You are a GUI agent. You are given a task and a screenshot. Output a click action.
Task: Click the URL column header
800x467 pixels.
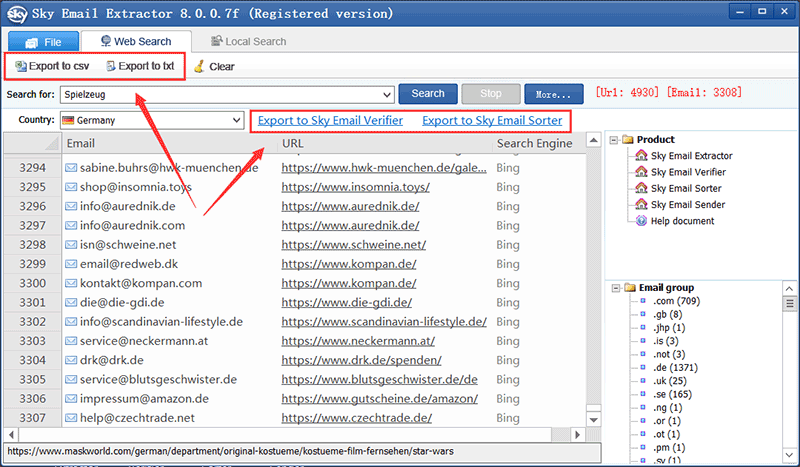click(386, 143)
